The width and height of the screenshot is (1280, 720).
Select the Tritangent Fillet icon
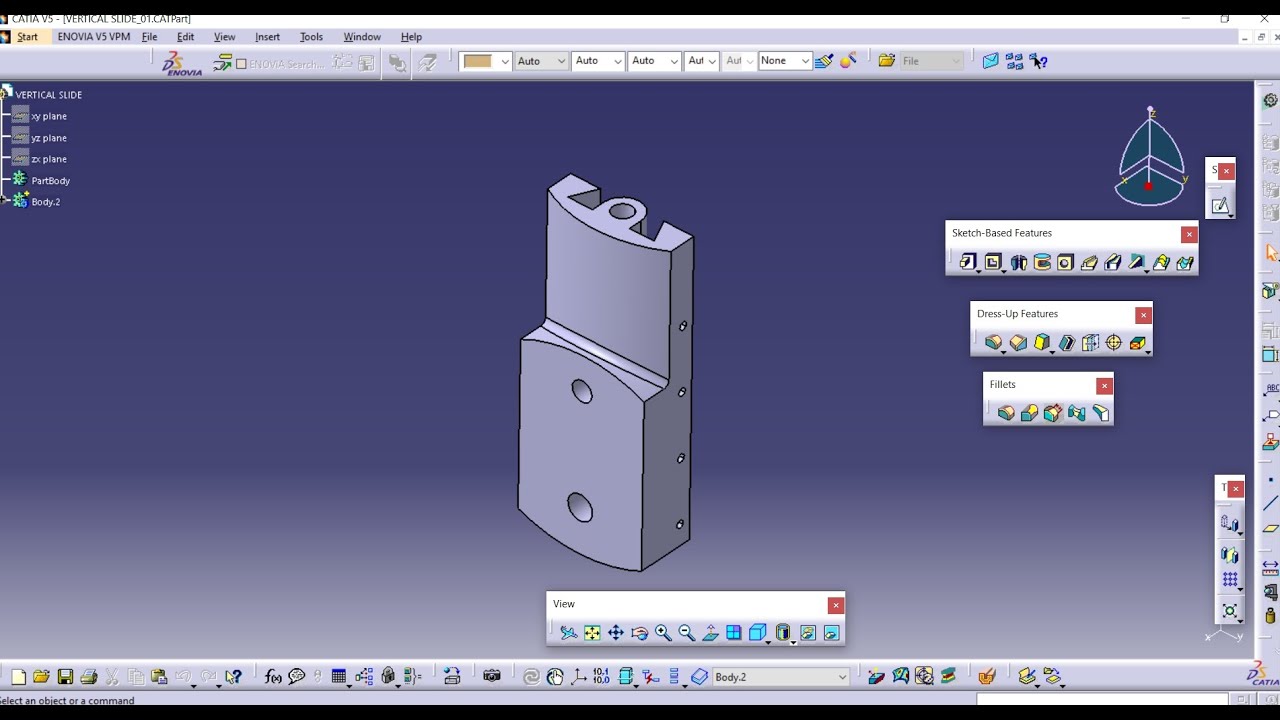click(1101, 413)
